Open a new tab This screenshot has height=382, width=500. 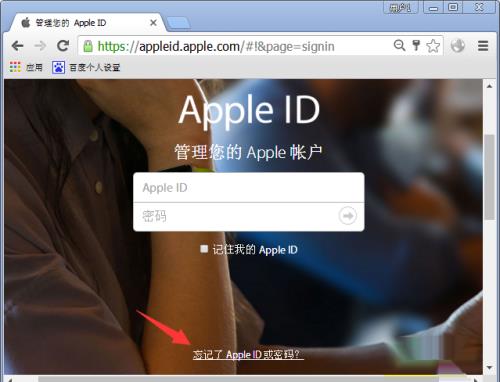point(179,23)
